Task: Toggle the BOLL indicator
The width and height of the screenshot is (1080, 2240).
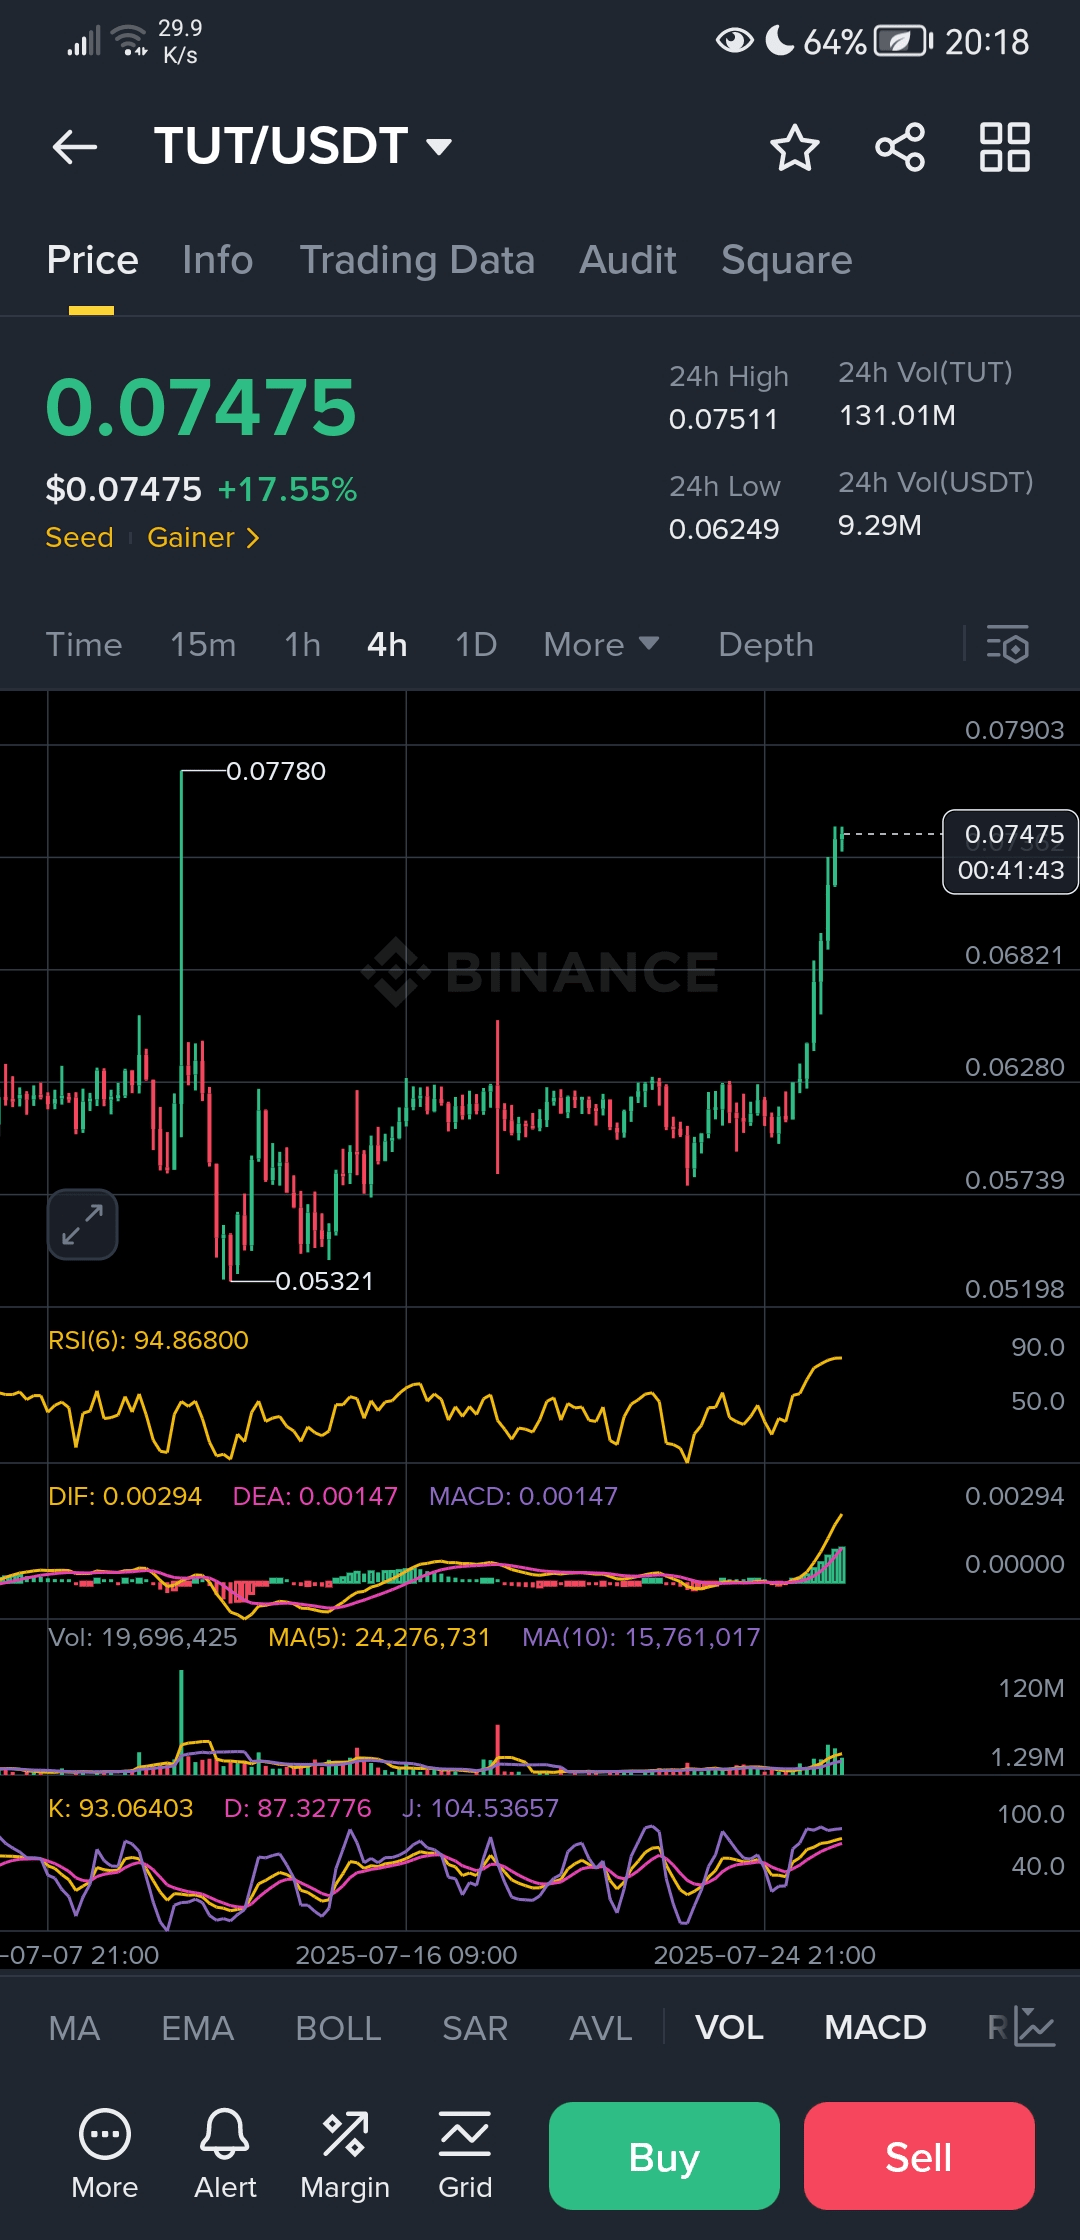Action: [x=338, y=2028]
